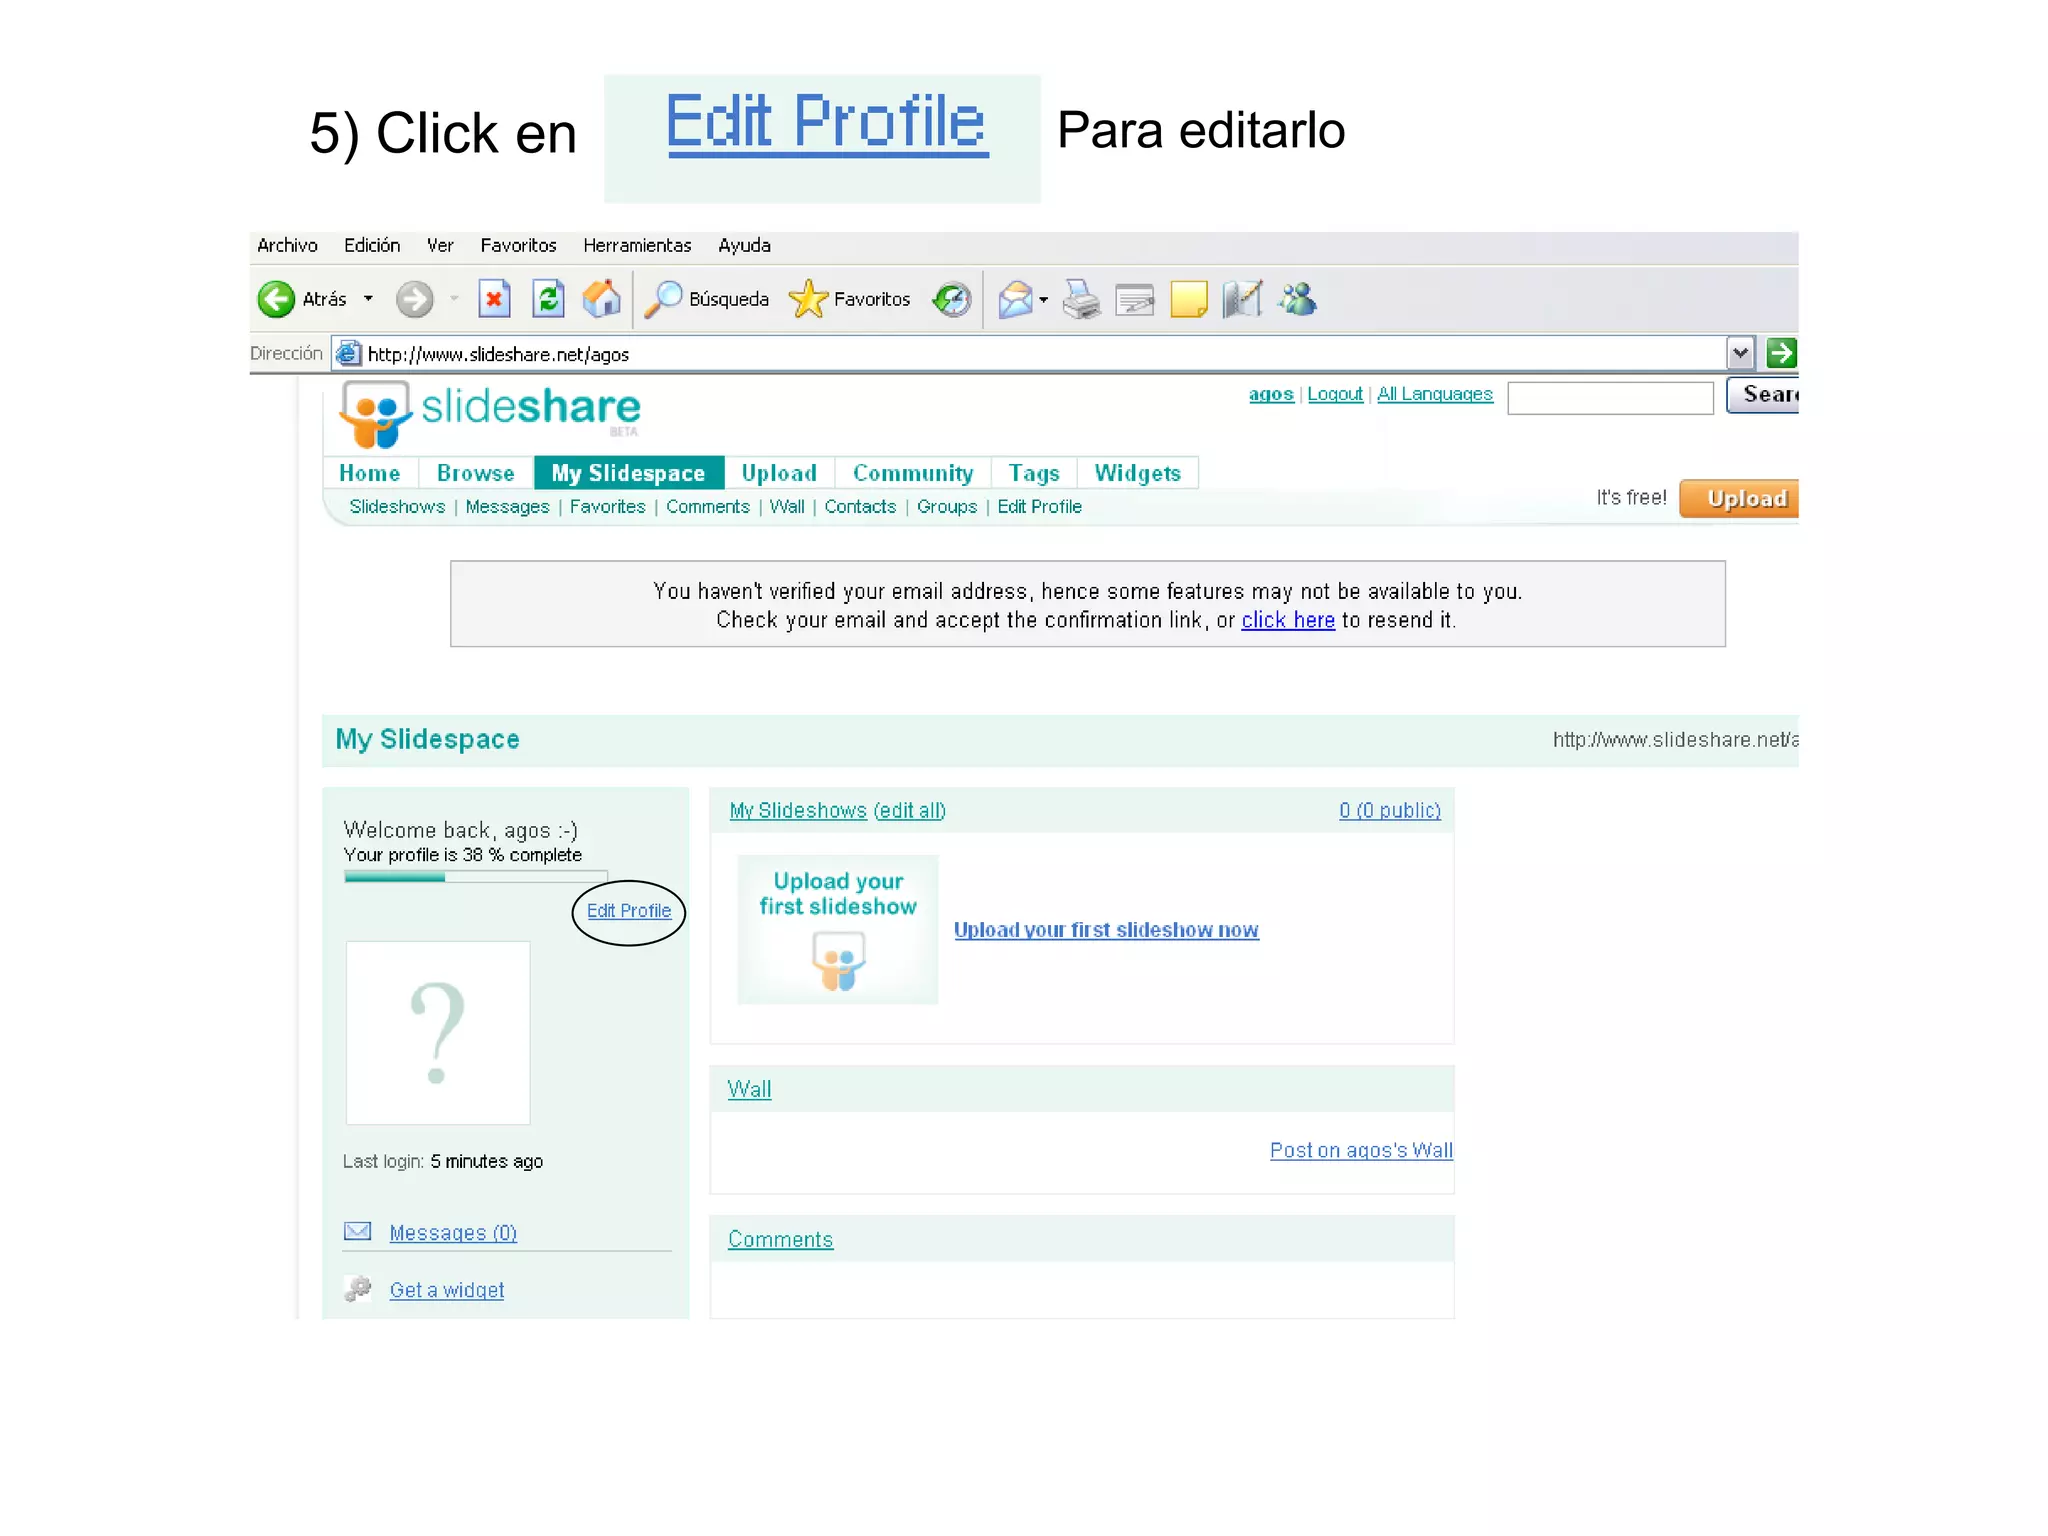
Task: Click the research book toolbar icon
Action: [x=1243, y=299]
